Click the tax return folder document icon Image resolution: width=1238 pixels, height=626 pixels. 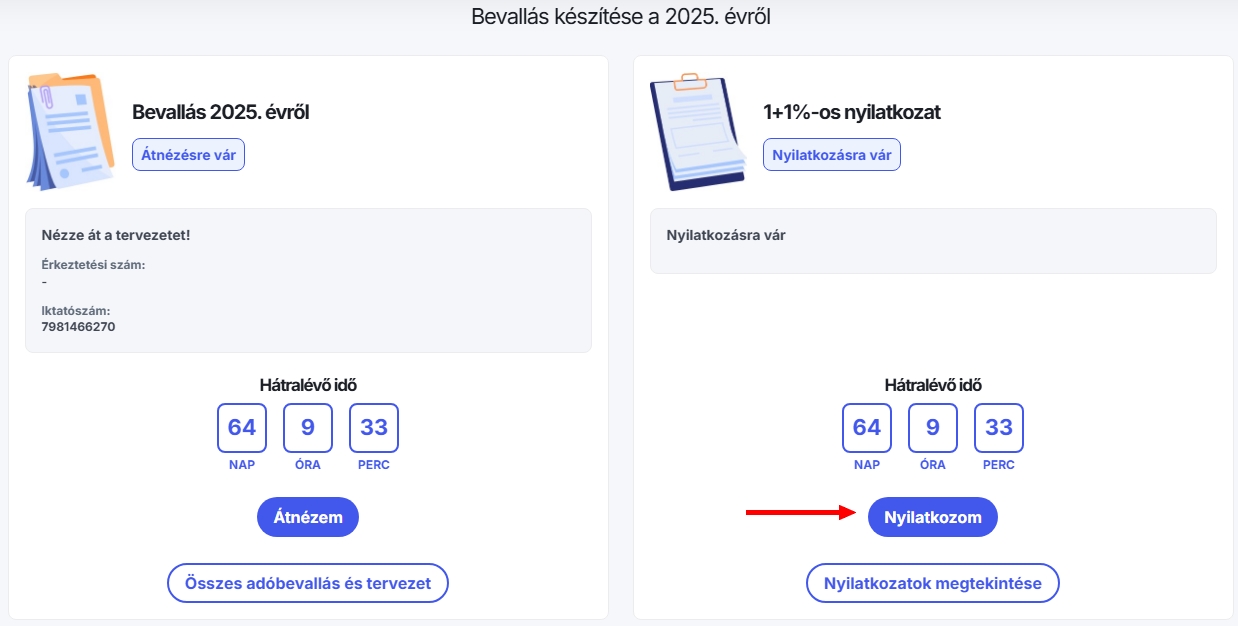(70, 130)
